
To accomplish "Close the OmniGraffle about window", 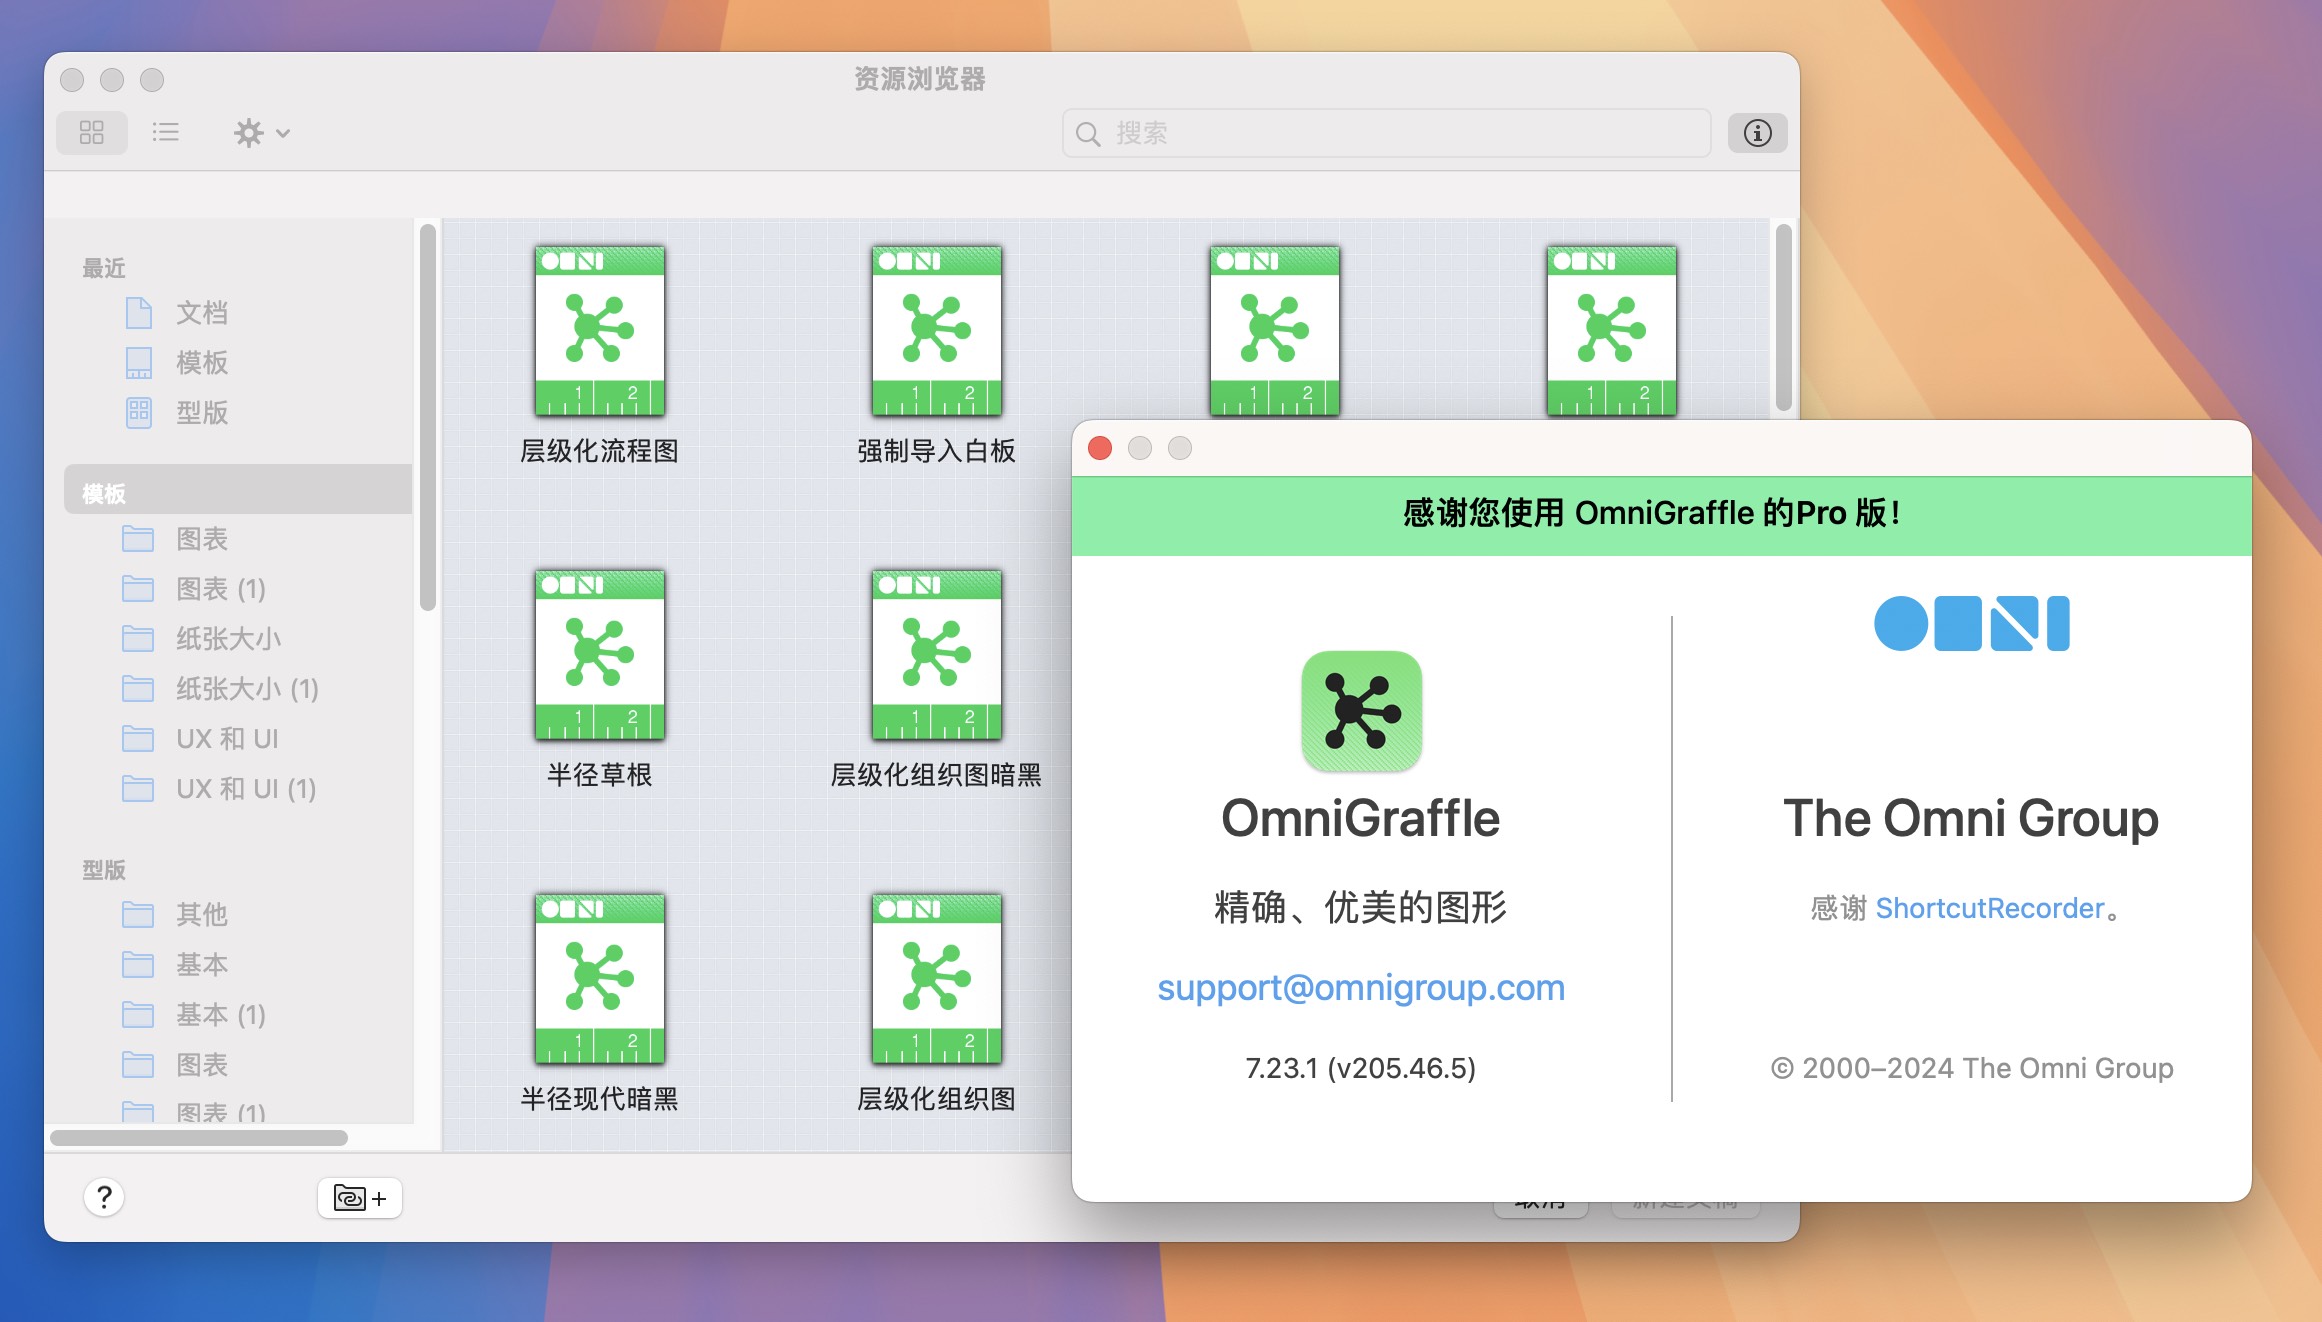I will (1100, 448).
